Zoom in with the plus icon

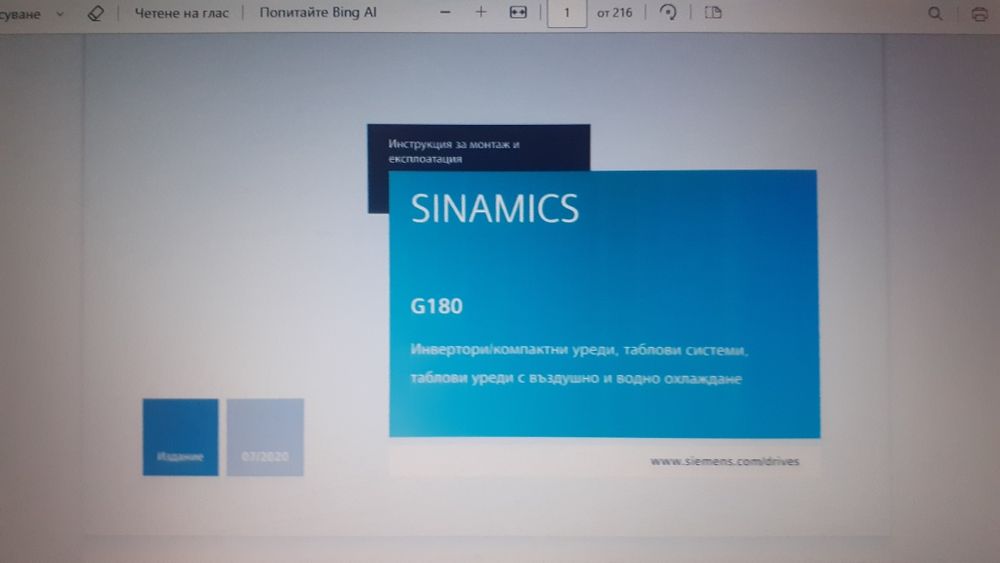point(481,12)
